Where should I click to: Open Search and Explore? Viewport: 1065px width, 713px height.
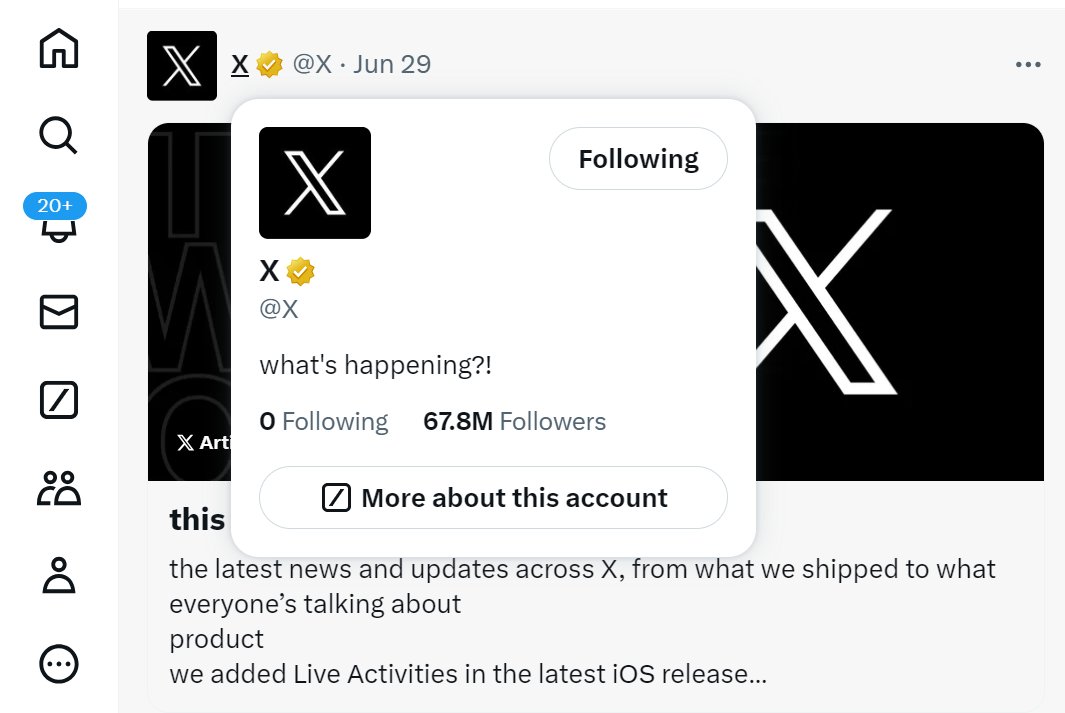tap(58, 136)
